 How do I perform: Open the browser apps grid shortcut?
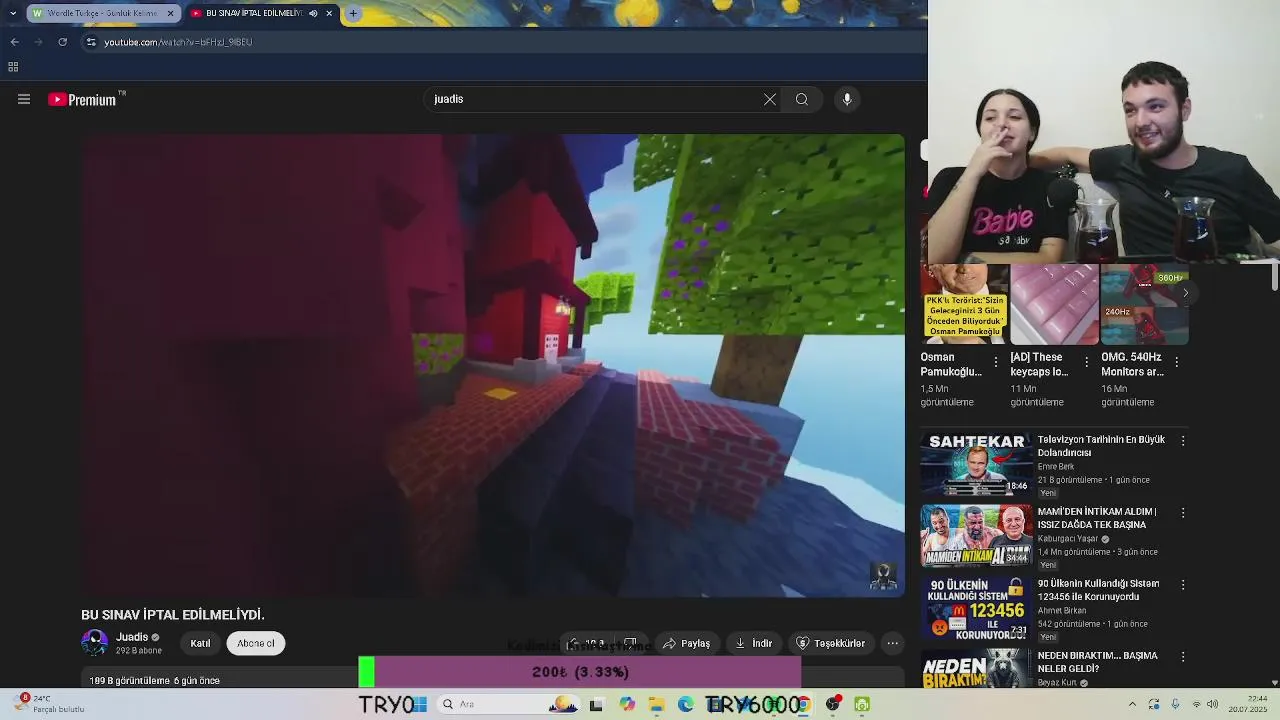tap(13, 67)
